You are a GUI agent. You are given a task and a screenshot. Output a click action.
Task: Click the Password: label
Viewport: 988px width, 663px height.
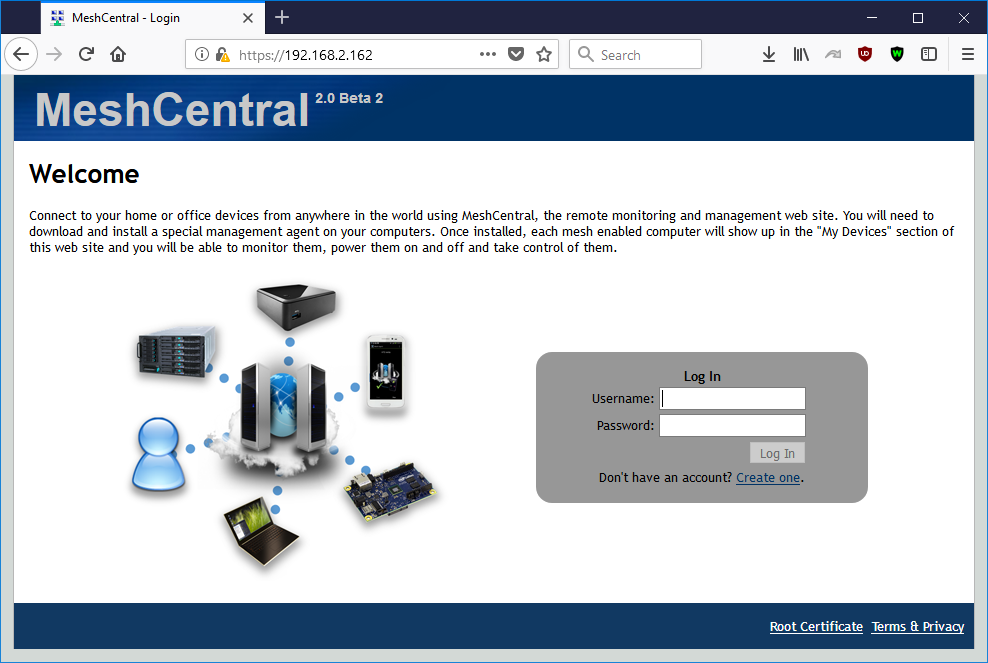pos(625,426)
